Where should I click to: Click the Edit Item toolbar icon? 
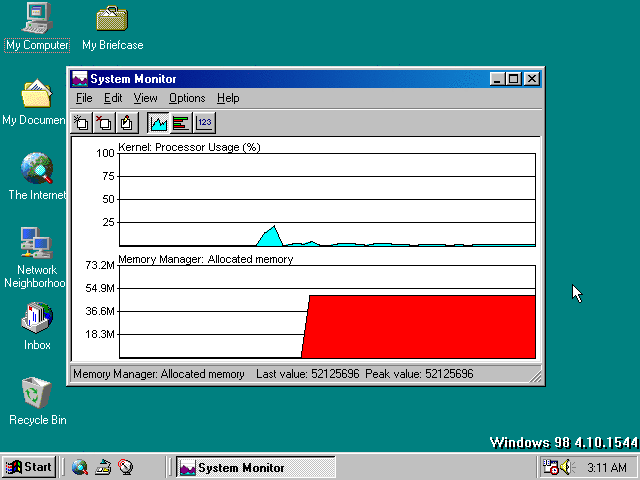point(127,122)
